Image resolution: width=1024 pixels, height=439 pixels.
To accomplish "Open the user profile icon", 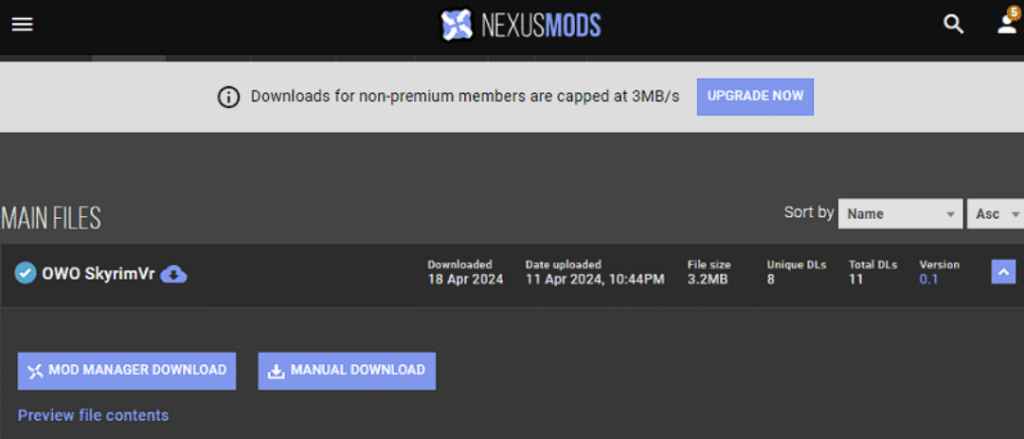I will coord(1006,25).
